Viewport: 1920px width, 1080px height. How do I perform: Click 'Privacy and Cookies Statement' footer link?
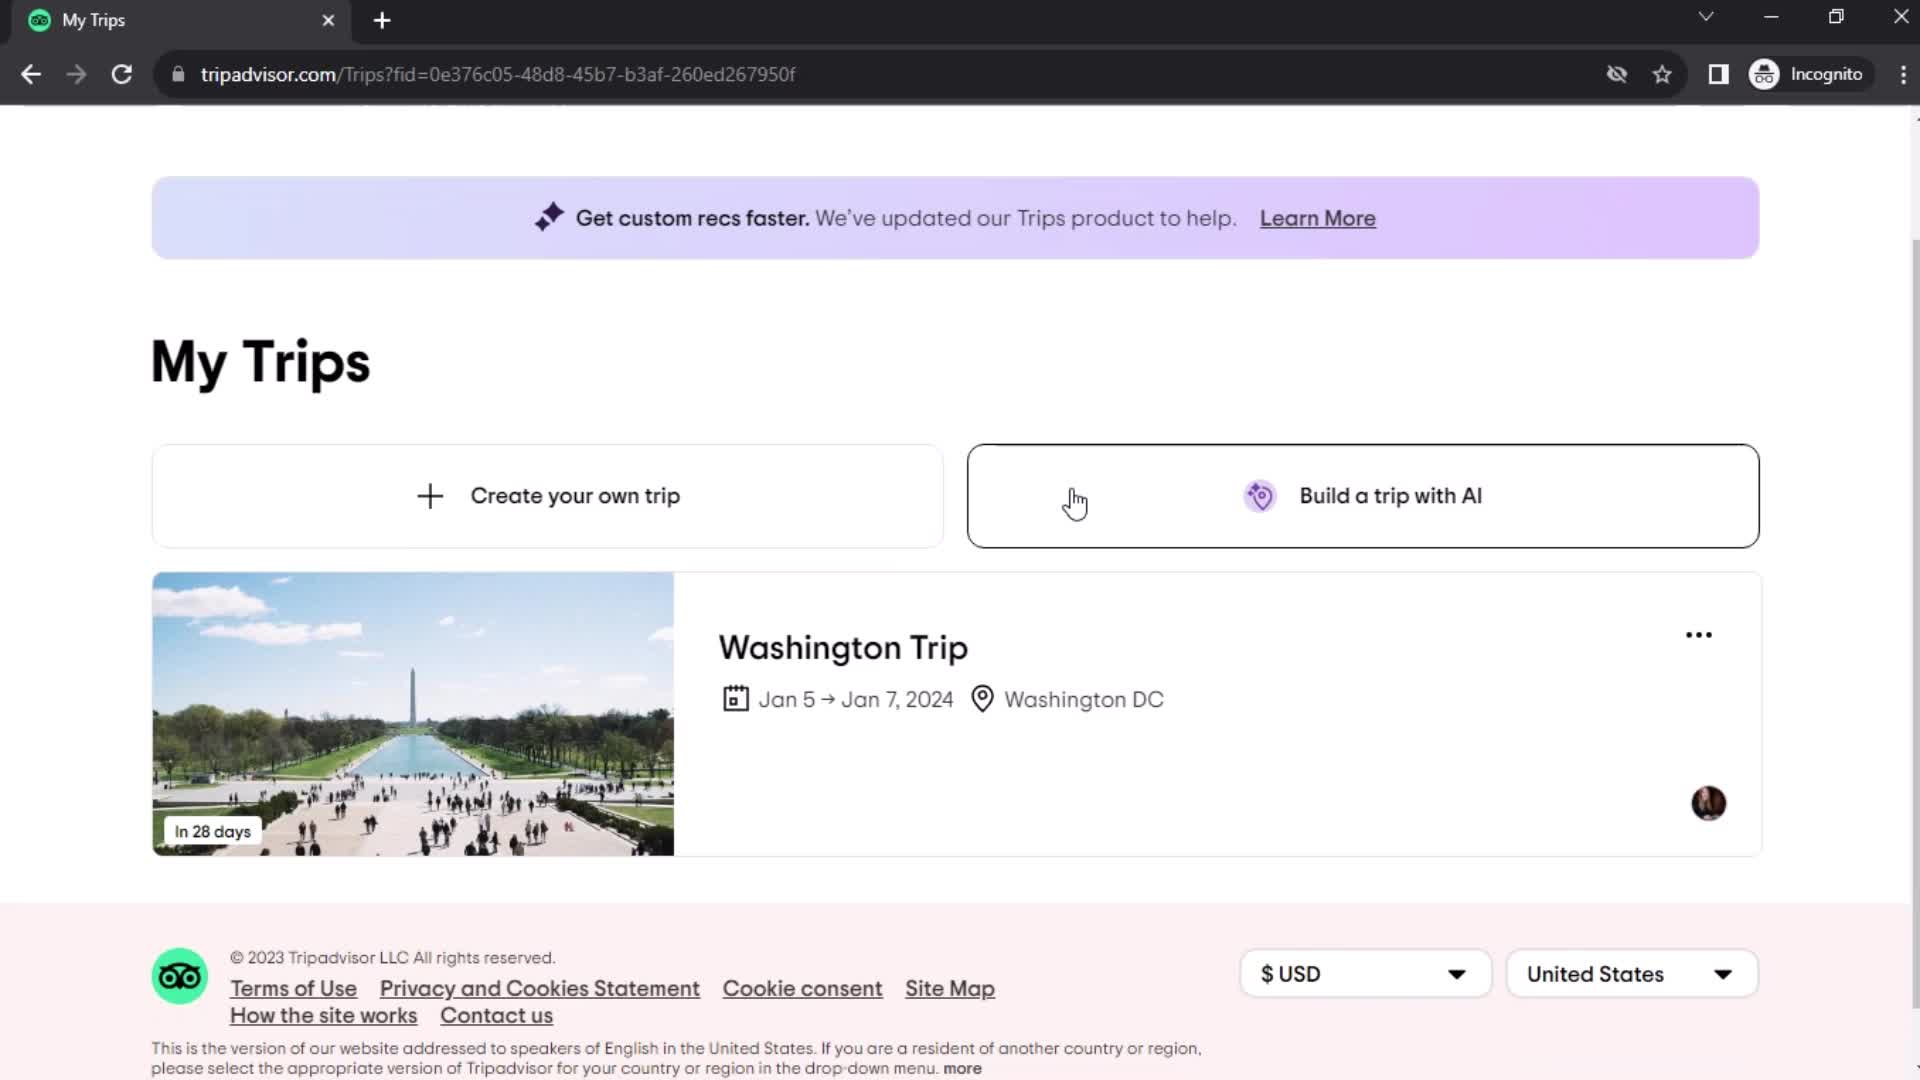(539, 988)
